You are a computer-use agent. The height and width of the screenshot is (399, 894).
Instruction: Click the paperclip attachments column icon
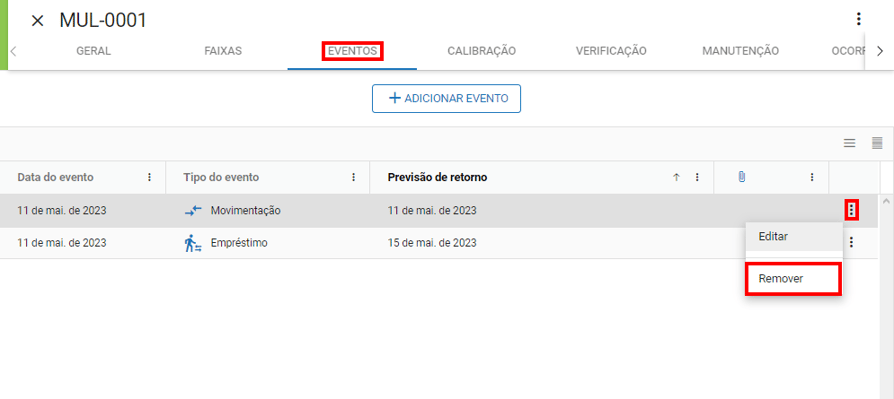(741, 177)
